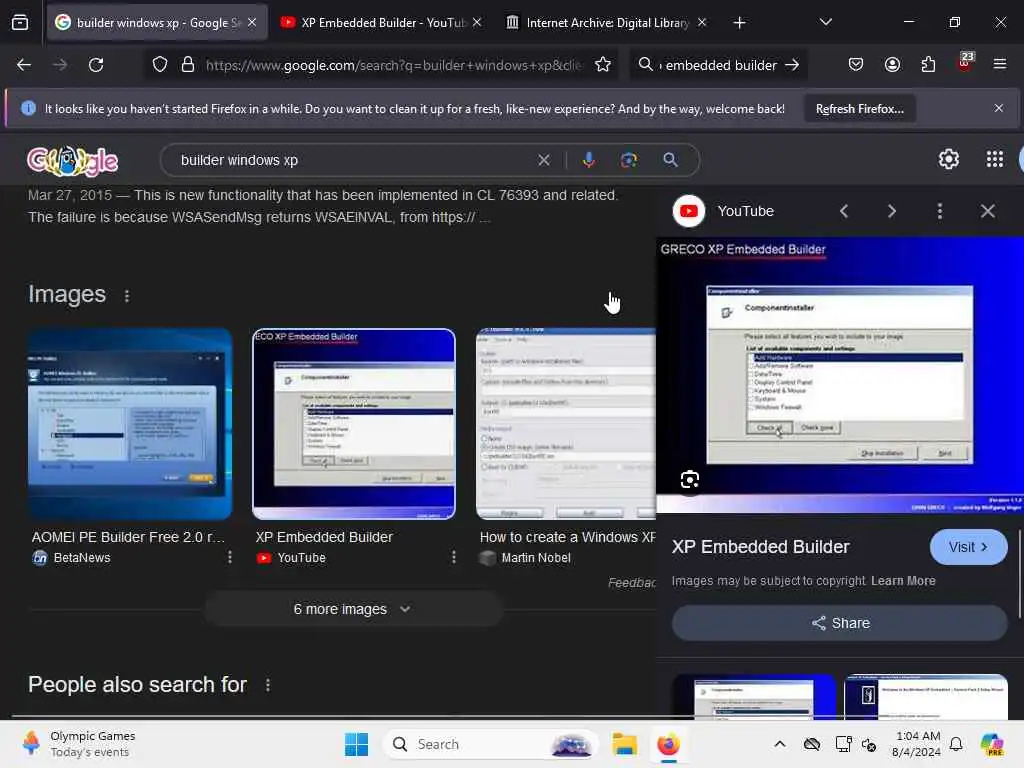Open notifications bell in system tray
Viewport: 1024px width, 768px height.
point(956,744)
